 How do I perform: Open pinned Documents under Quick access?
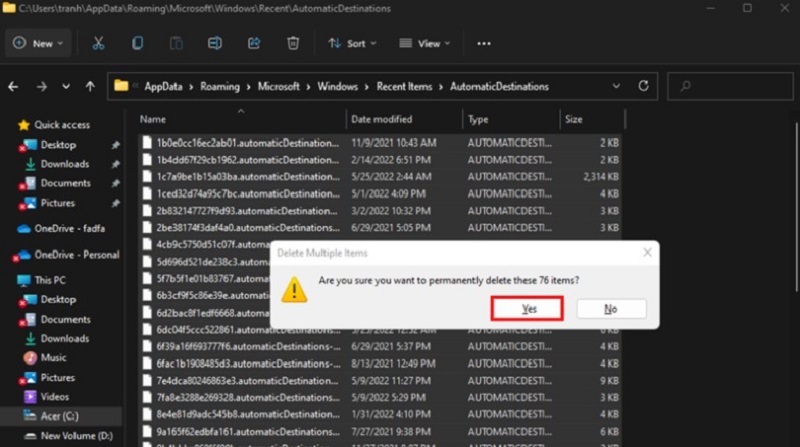(x=66, y=183)
